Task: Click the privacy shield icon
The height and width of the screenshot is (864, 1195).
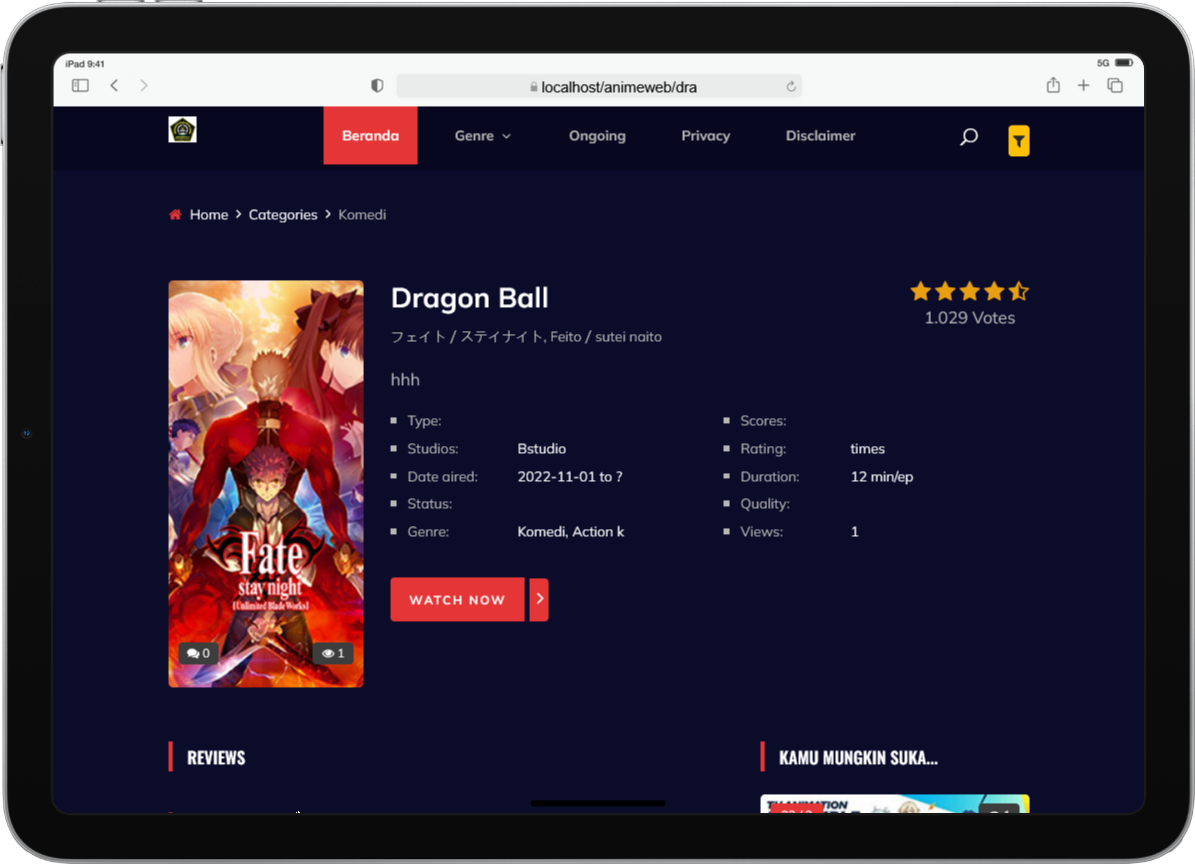Action: 377,86
